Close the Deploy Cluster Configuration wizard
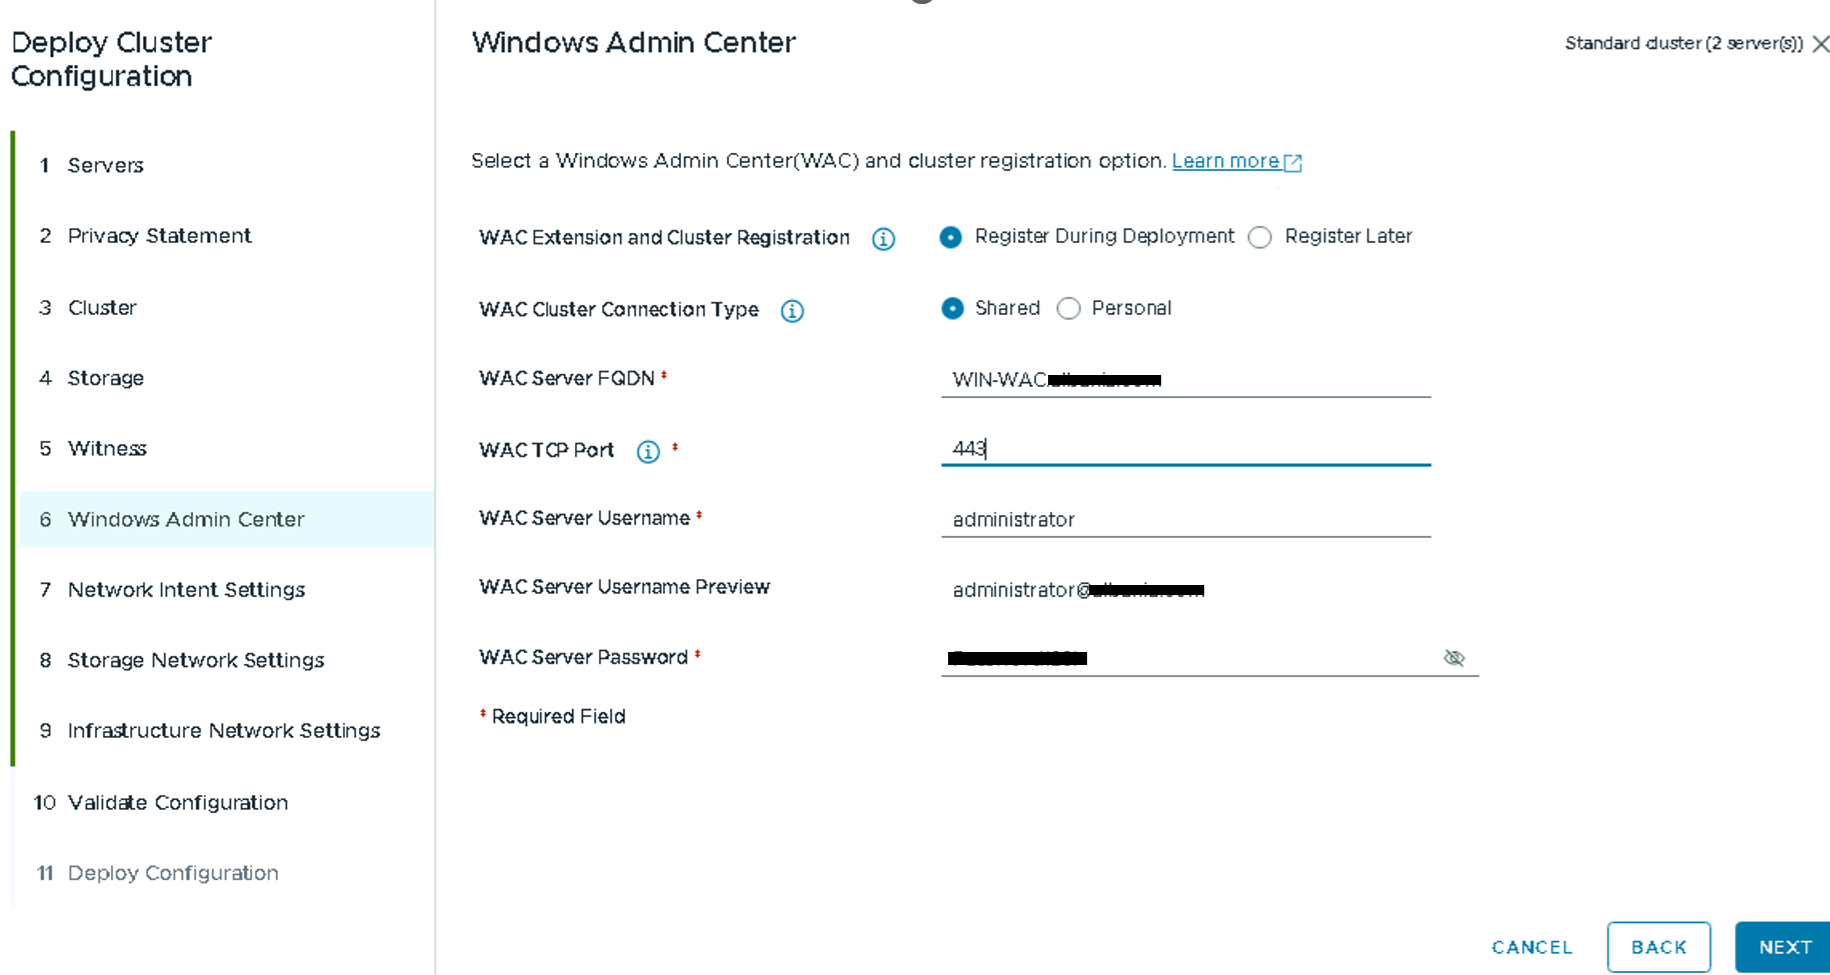1830x975 pixels. pyautogui.click(x=1821, y=44)
